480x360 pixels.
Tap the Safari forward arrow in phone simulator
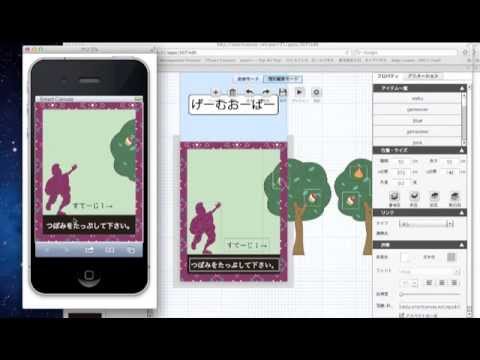pyautogui.click(x=68, y=250)
